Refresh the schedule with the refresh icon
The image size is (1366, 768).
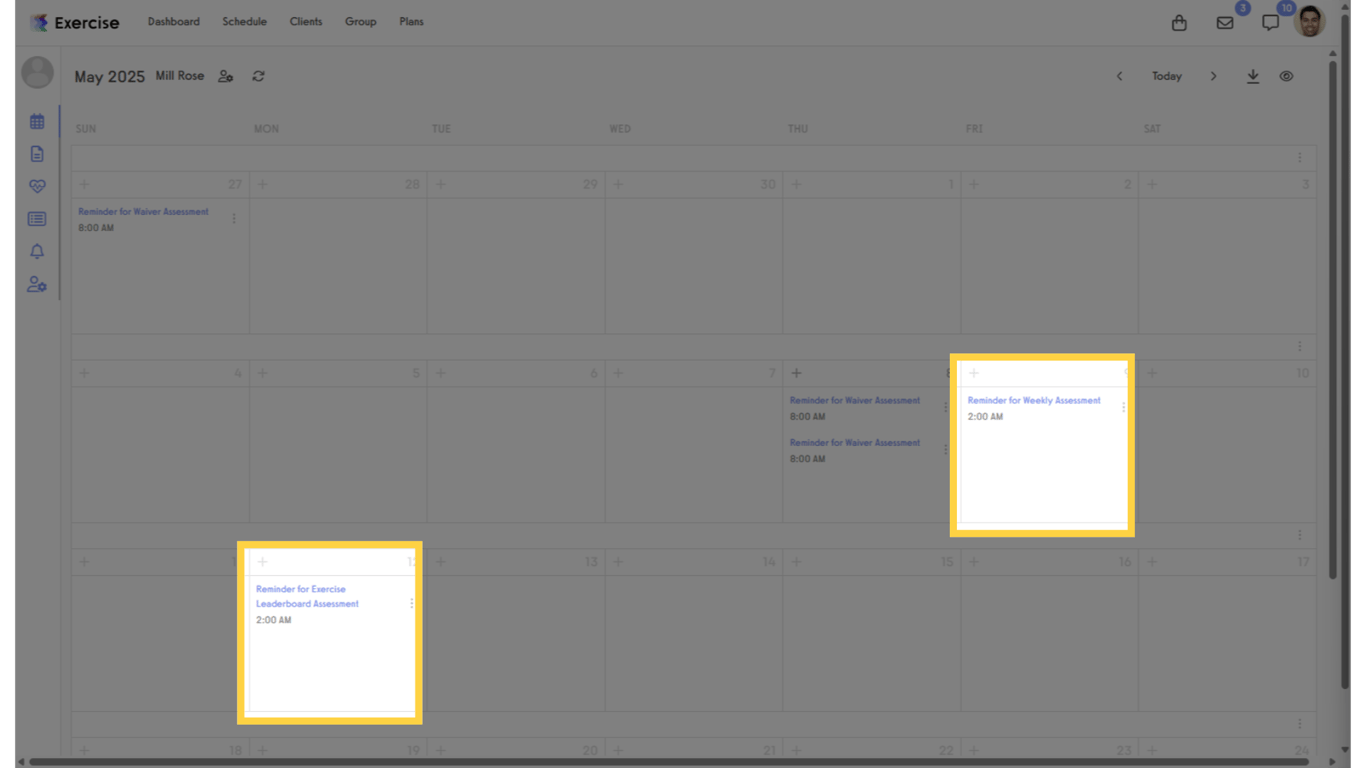click(258, 75)
